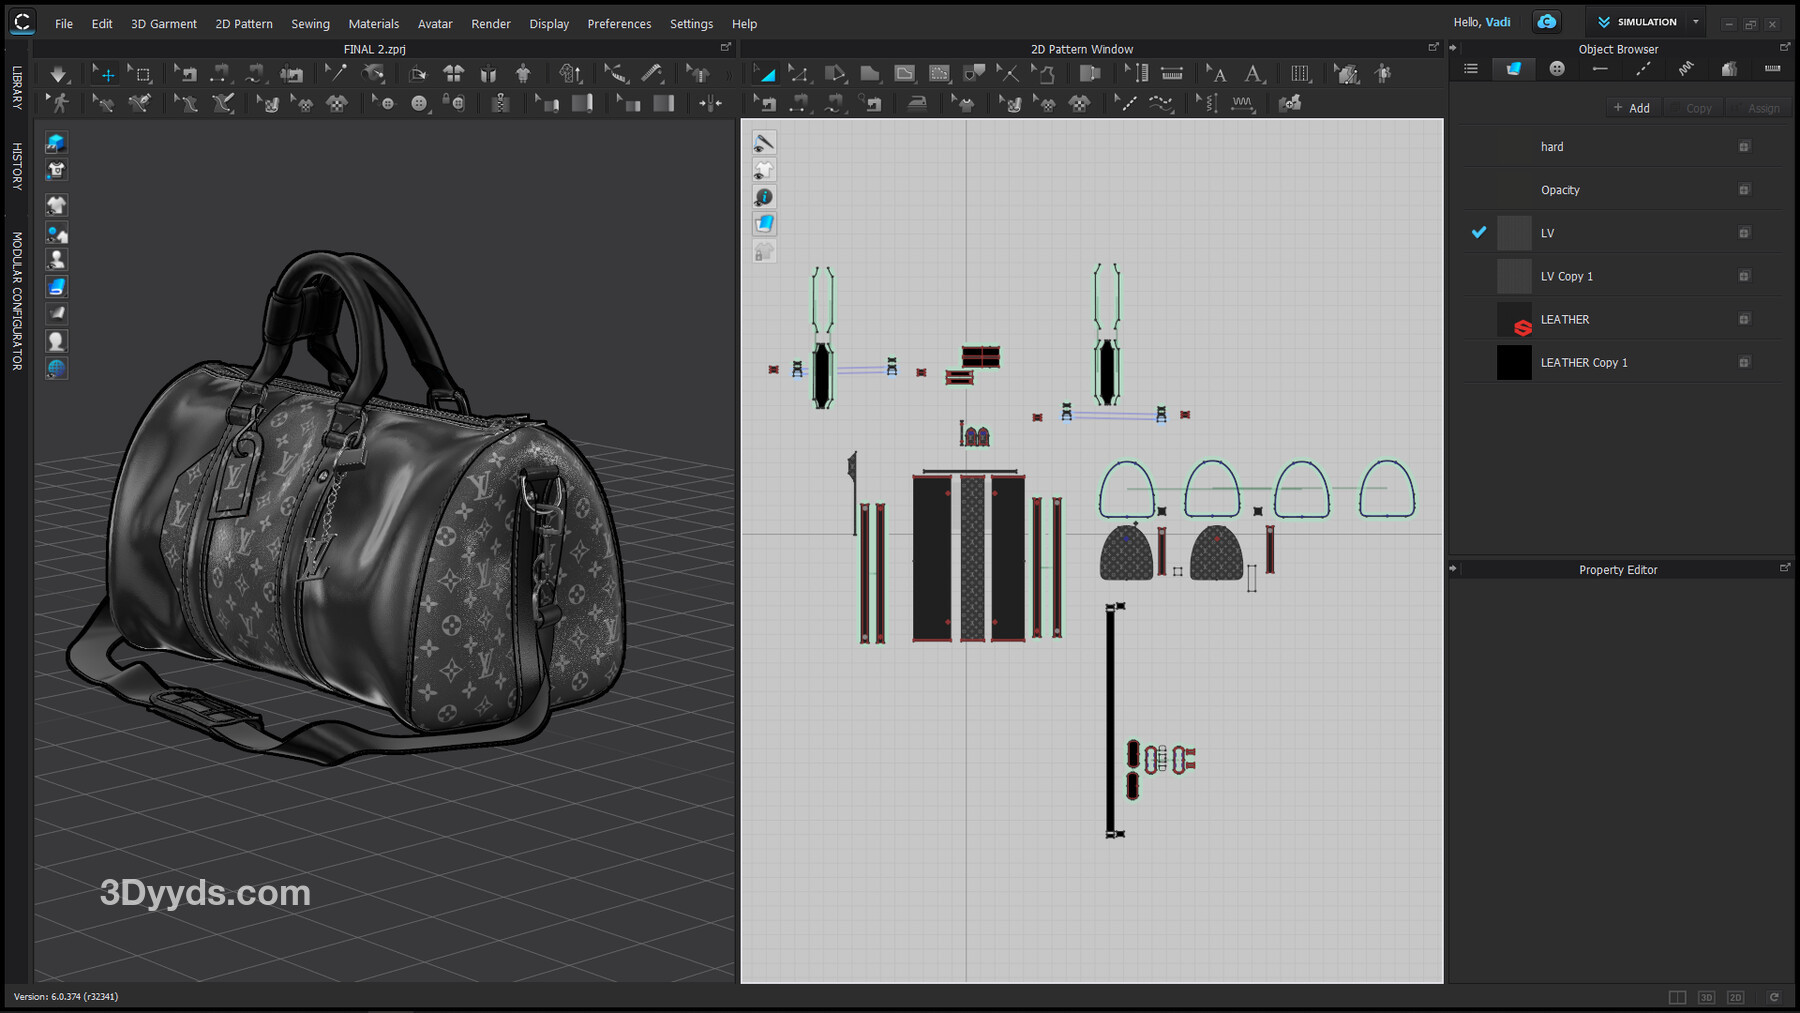Click the Simulate down-arrow icon in 3D toolbar
Image resolution: width=1800 pixels, height=1013 pixels.
coord(59,74)
